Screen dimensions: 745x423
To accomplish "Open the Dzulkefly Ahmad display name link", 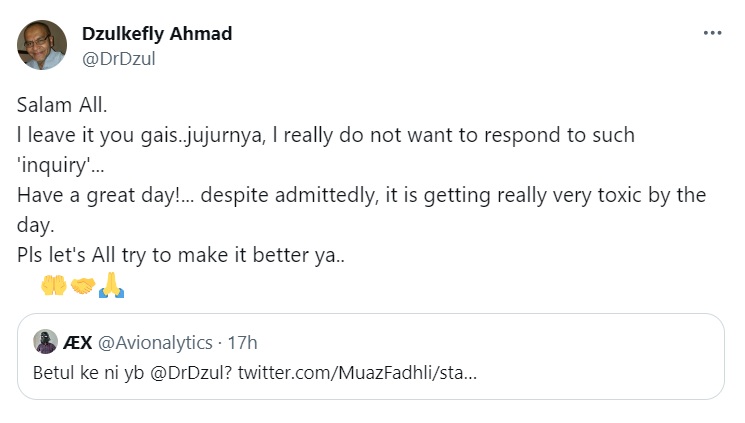I will [x=156, y=34].
